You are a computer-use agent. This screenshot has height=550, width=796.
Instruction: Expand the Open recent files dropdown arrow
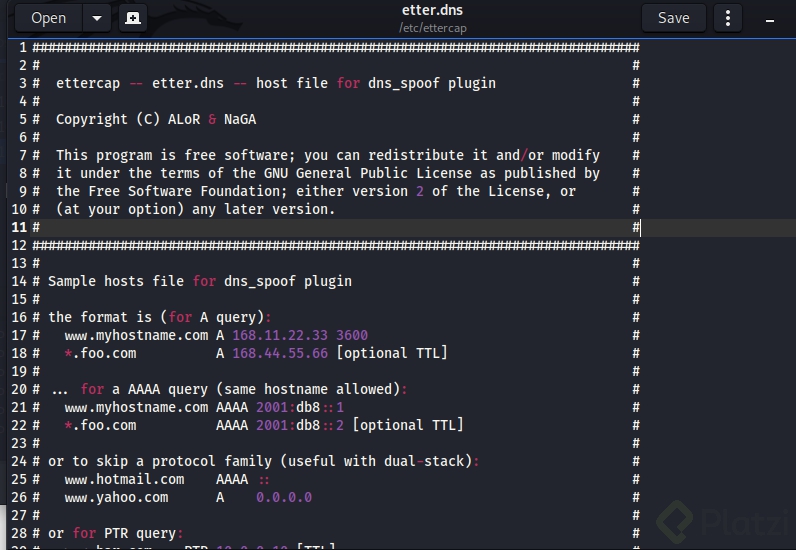point(97,18)
